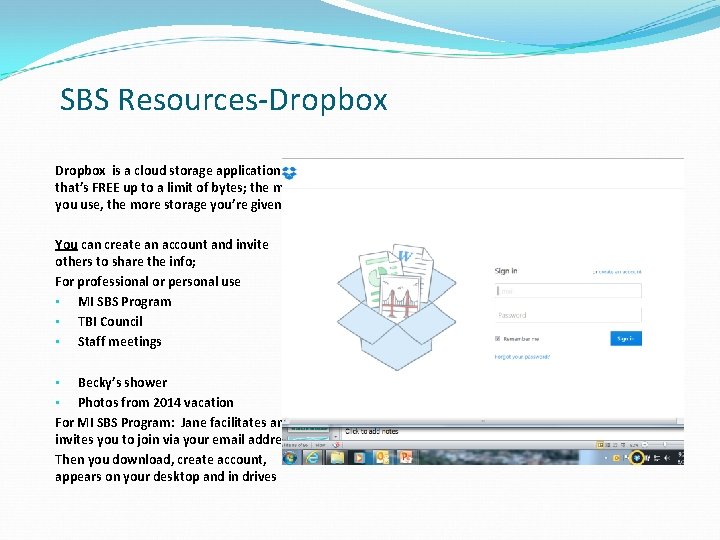This screenshot has width=720, height=540.
Task: Click the open box illustration with documents
Action: tap(397, 307)
